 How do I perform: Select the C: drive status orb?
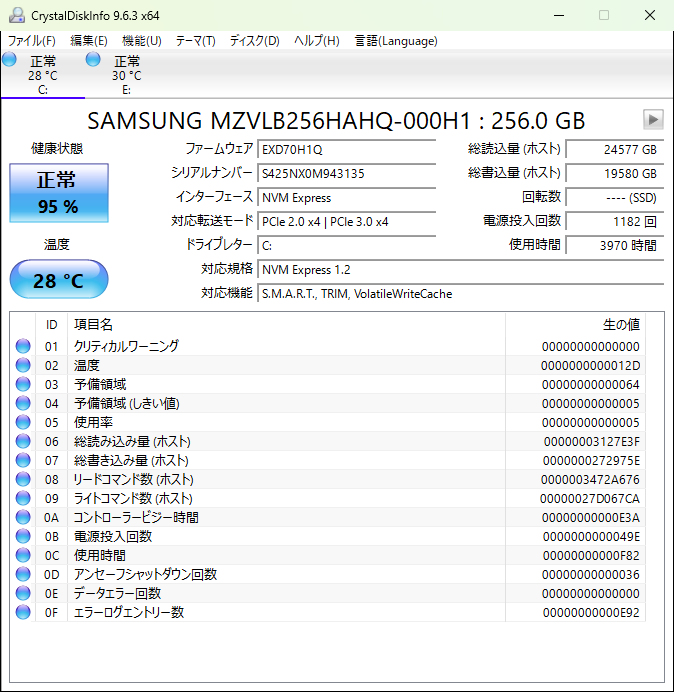pyautogui.click(x=10, y=61)
